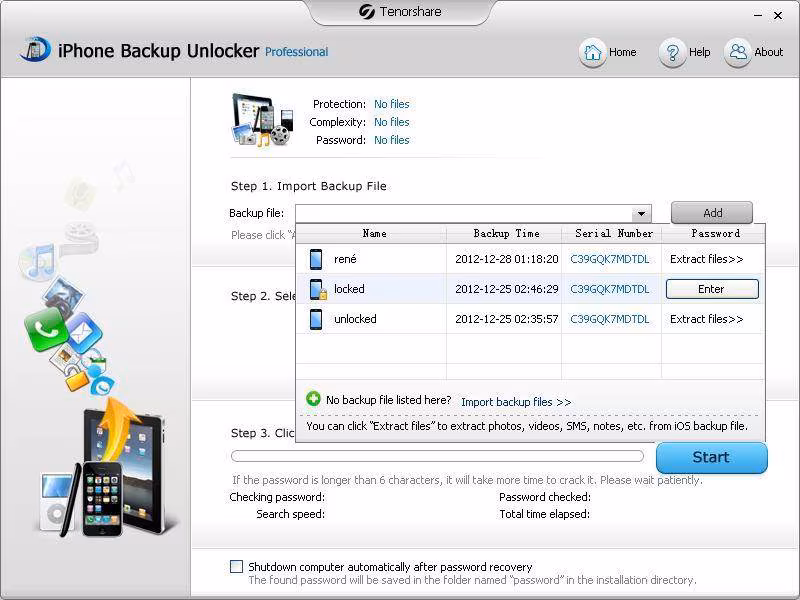Click the Serial Number column header
This screenshot has height=600, width=800.
[x=614, y=234]
